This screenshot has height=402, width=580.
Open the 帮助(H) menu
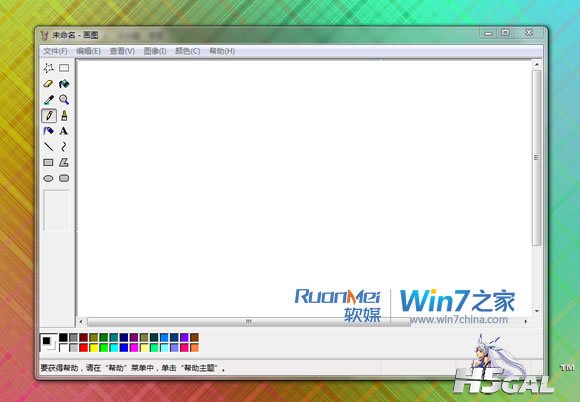(x=222, y=51)
